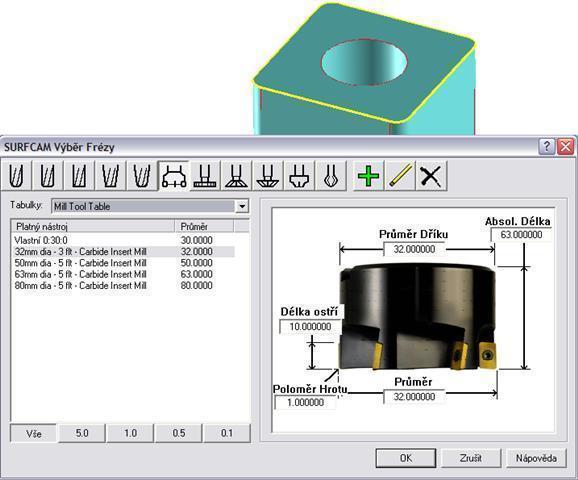
Task: Select the last lollipop cutter tool icon
Action: click(331, 176)
